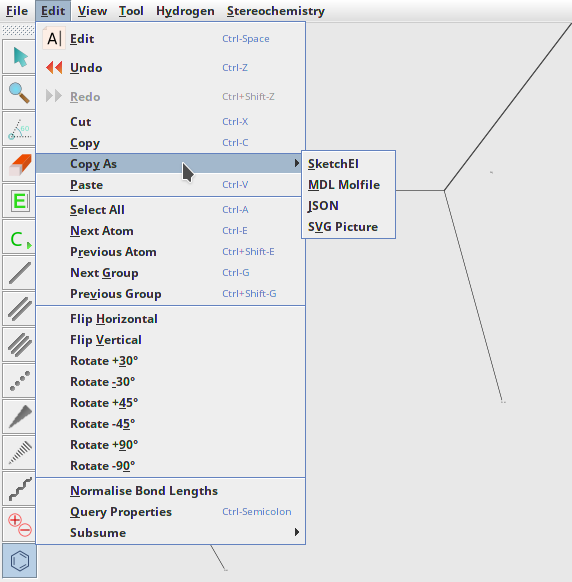Choose Rotate -30°
This screenshot has height=582, width=572.
171,382
